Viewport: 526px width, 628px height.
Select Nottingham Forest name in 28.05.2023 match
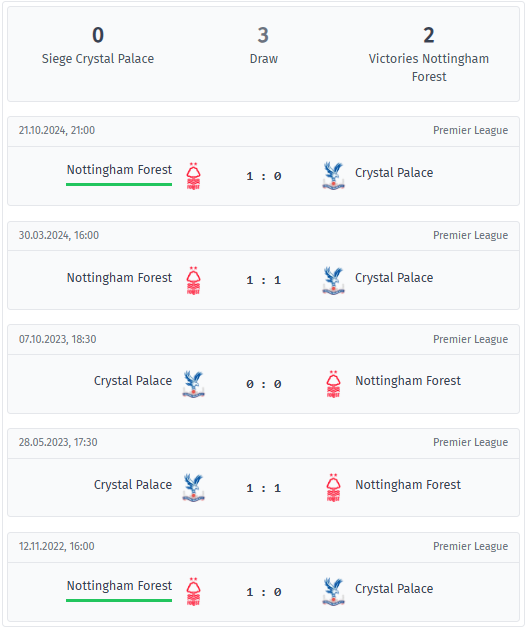(408, 485)
